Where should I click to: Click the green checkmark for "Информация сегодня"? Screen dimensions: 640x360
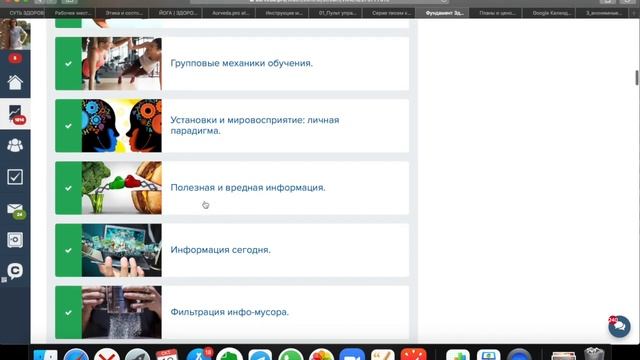tap(69, 250)
